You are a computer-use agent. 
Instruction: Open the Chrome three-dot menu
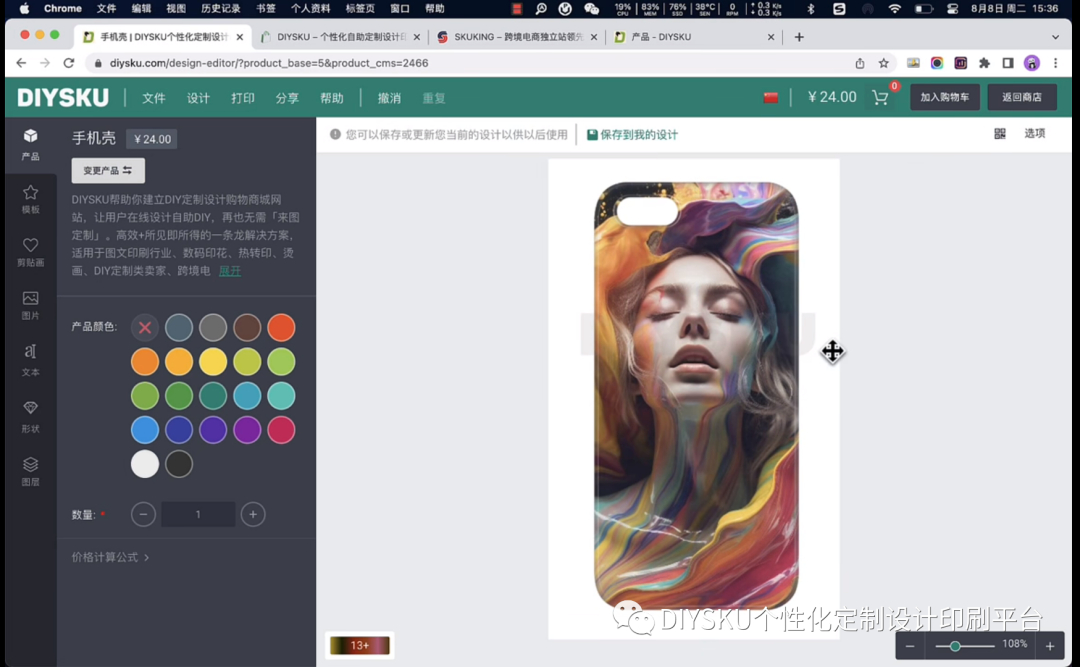1055,63
